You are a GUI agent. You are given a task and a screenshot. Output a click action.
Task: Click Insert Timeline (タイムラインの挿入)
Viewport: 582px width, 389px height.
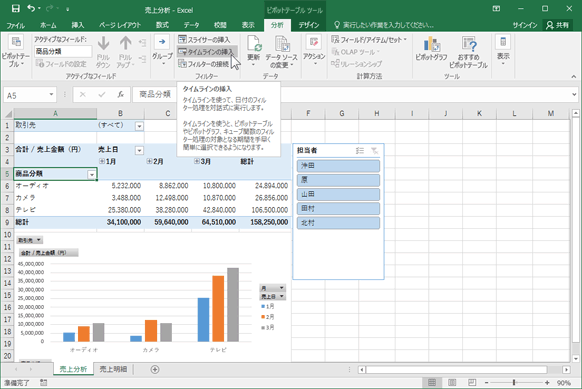(x=206, y=52)
